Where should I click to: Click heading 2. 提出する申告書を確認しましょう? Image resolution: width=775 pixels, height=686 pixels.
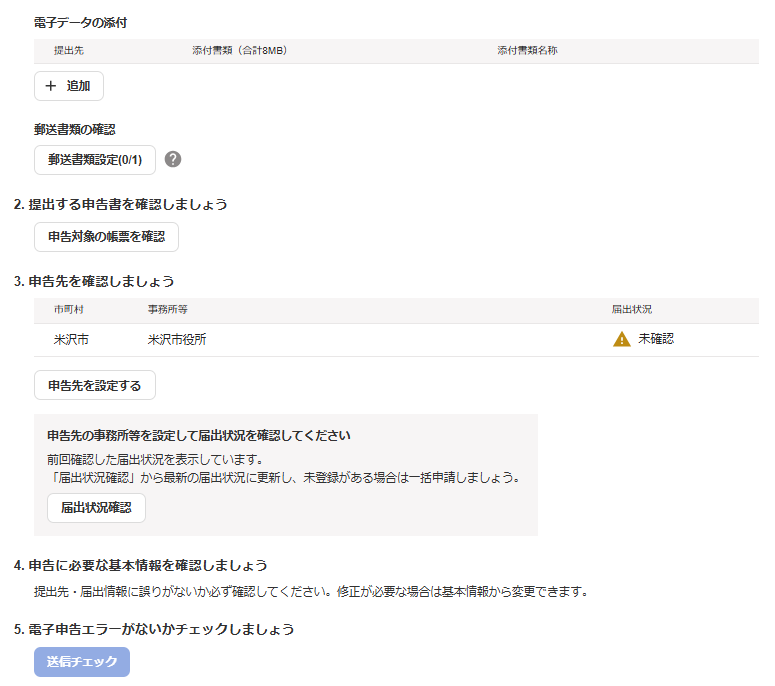[121, 204]
